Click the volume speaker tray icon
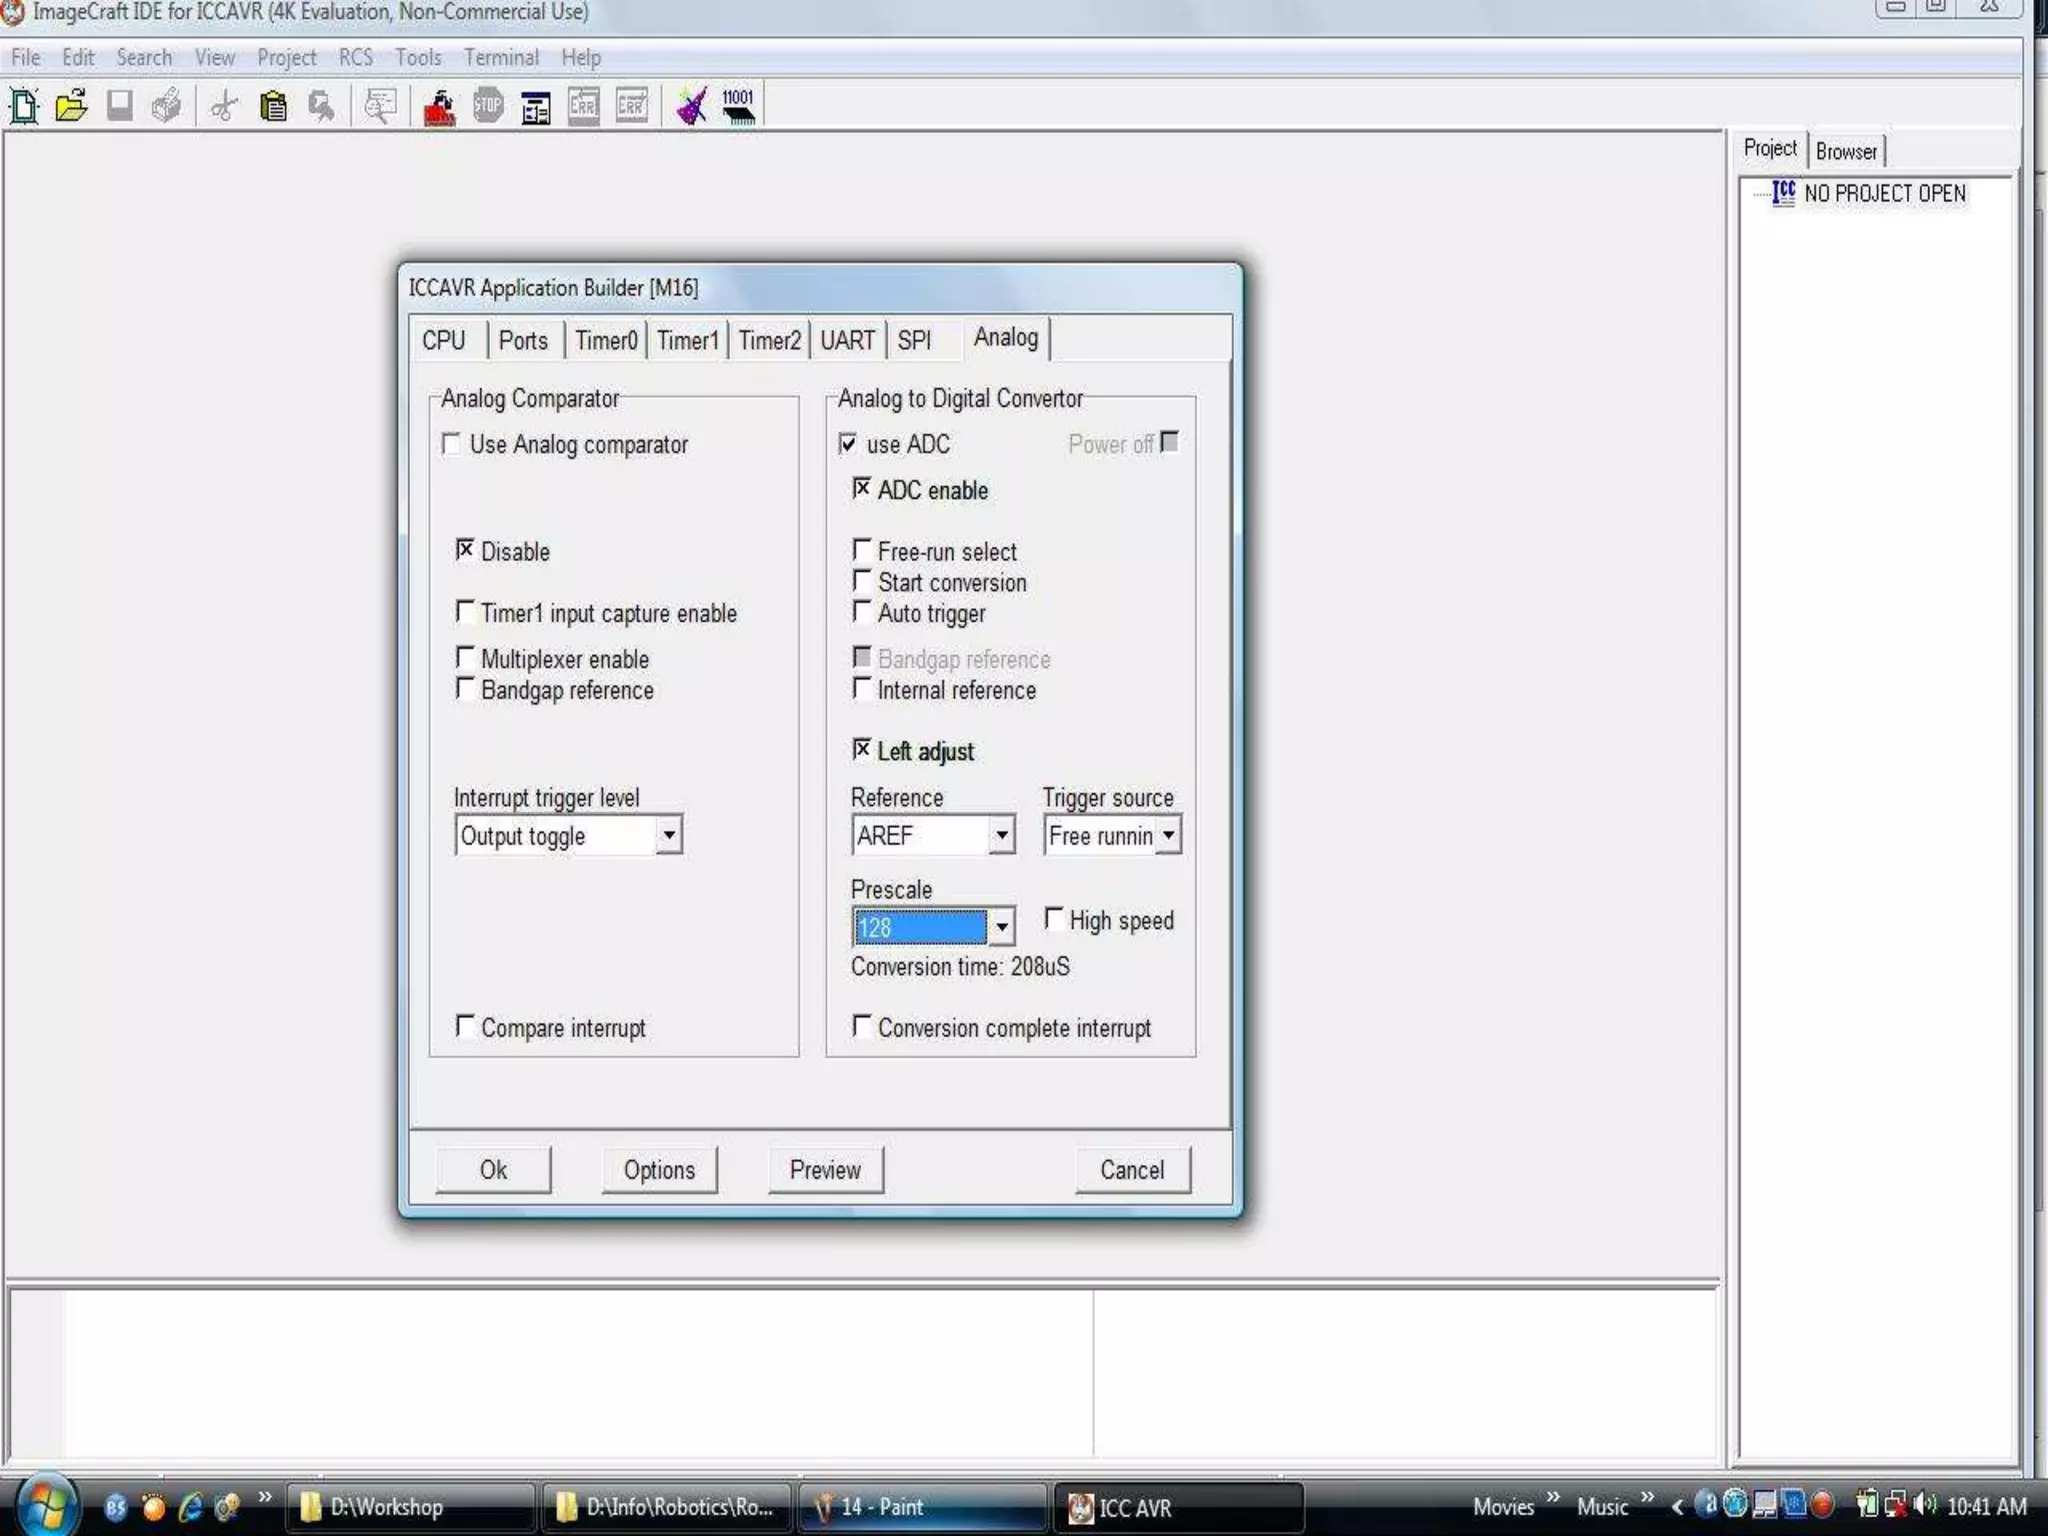This screenshot has height=1536, width=2048. point(1924,1504)
